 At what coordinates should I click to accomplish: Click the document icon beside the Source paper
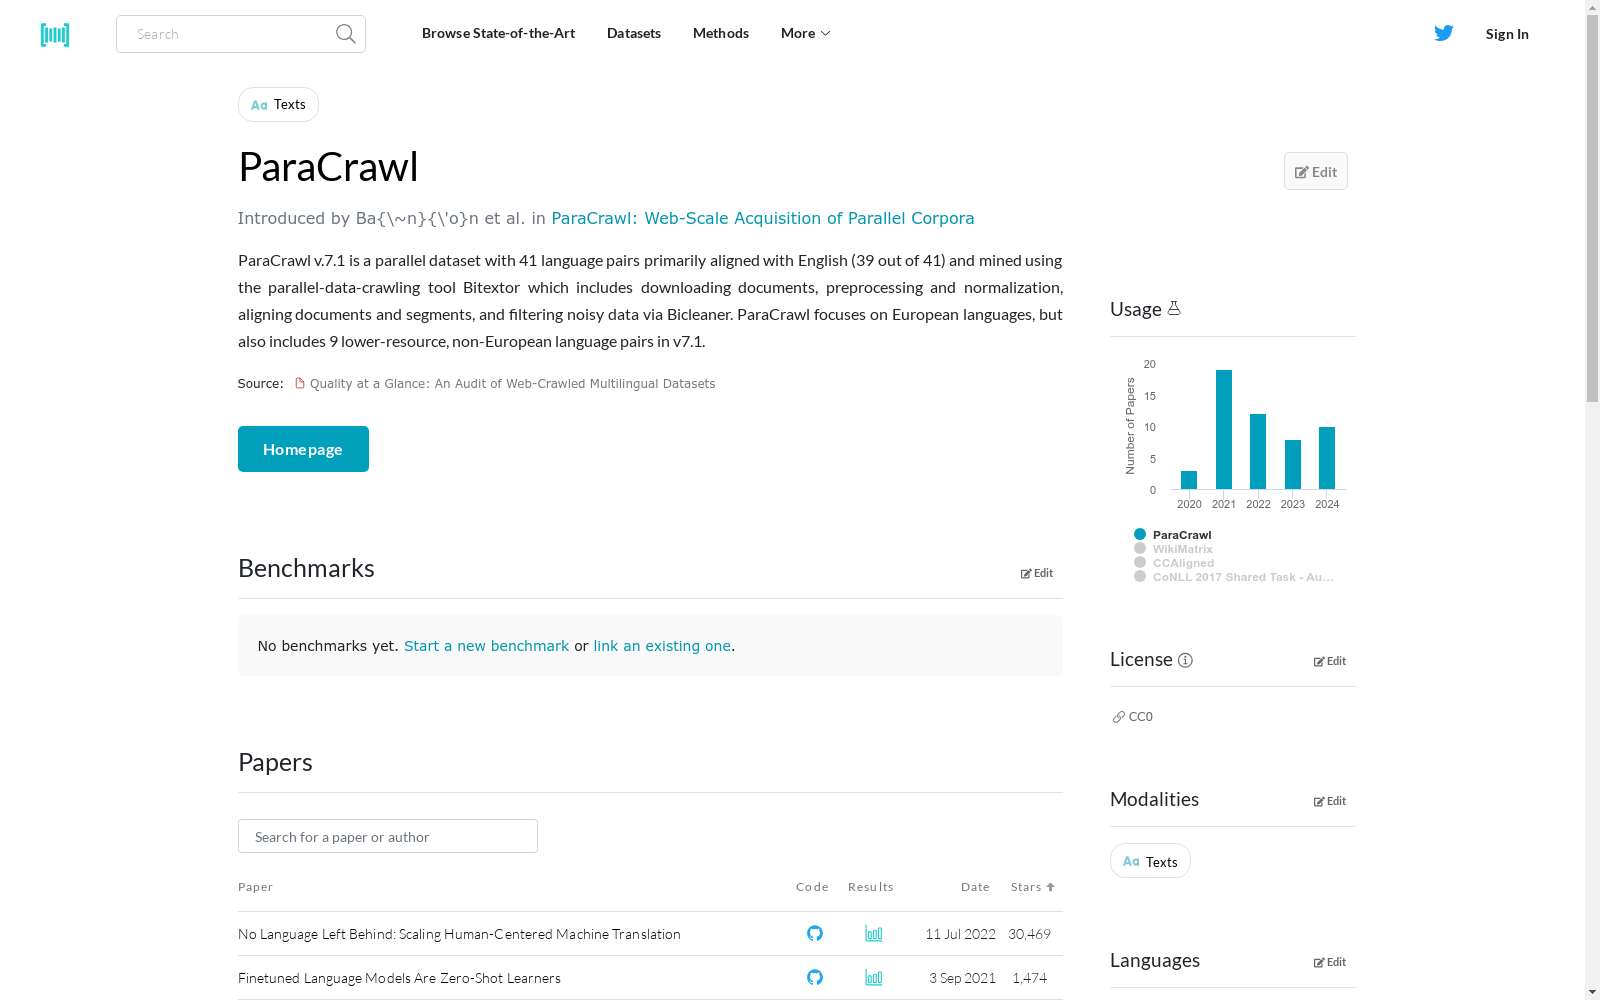point(299,382)
